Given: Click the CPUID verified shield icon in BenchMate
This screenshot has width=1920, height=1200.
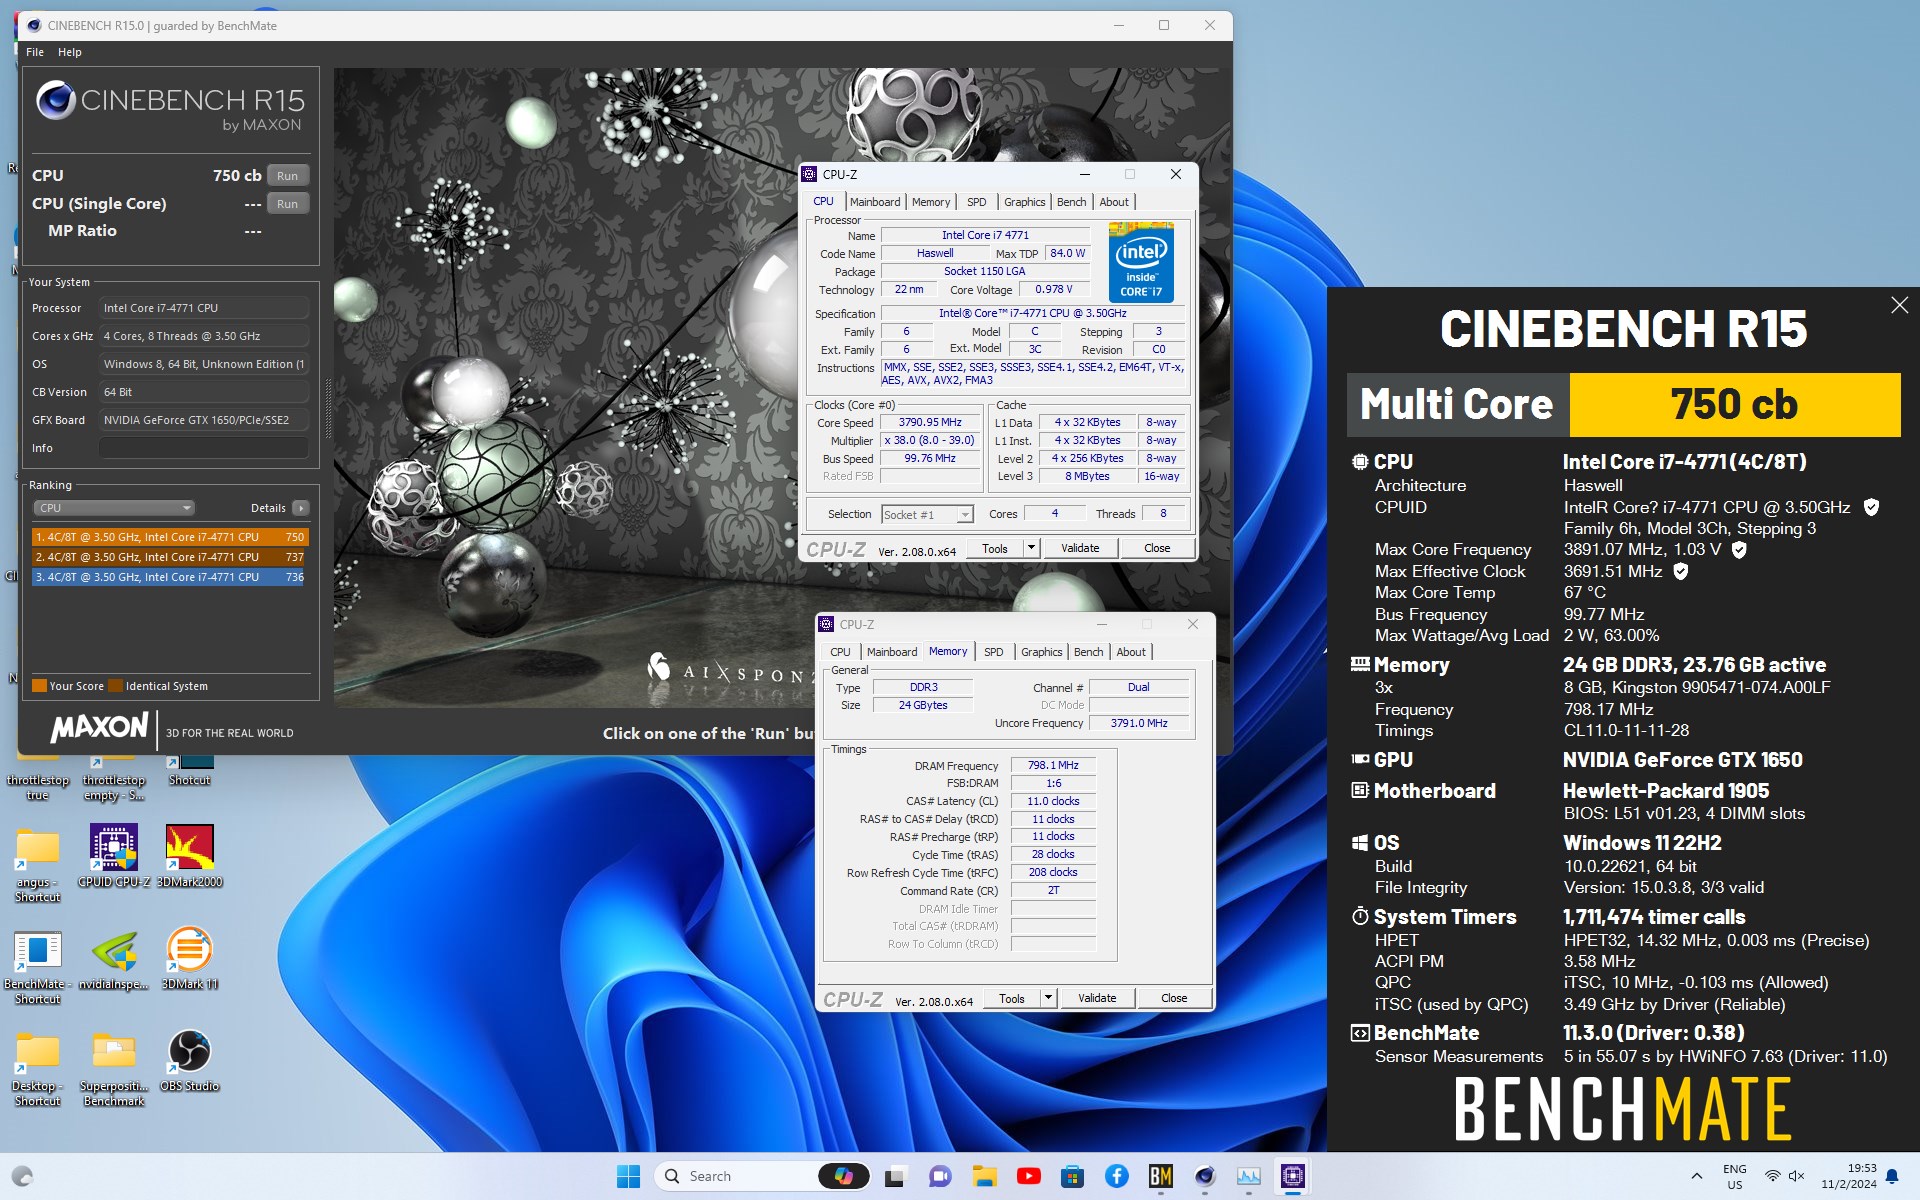Looking at the screenshot, I should pos(1871,507).
